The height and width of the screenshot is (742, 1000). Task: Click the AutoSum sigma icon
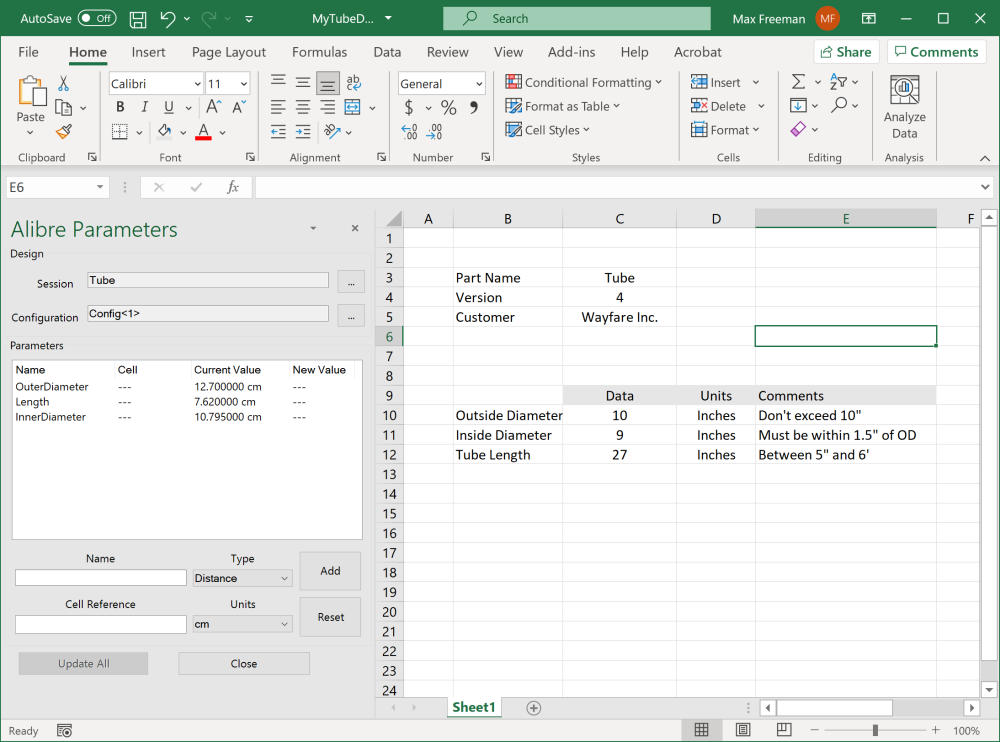coord(798,82)
